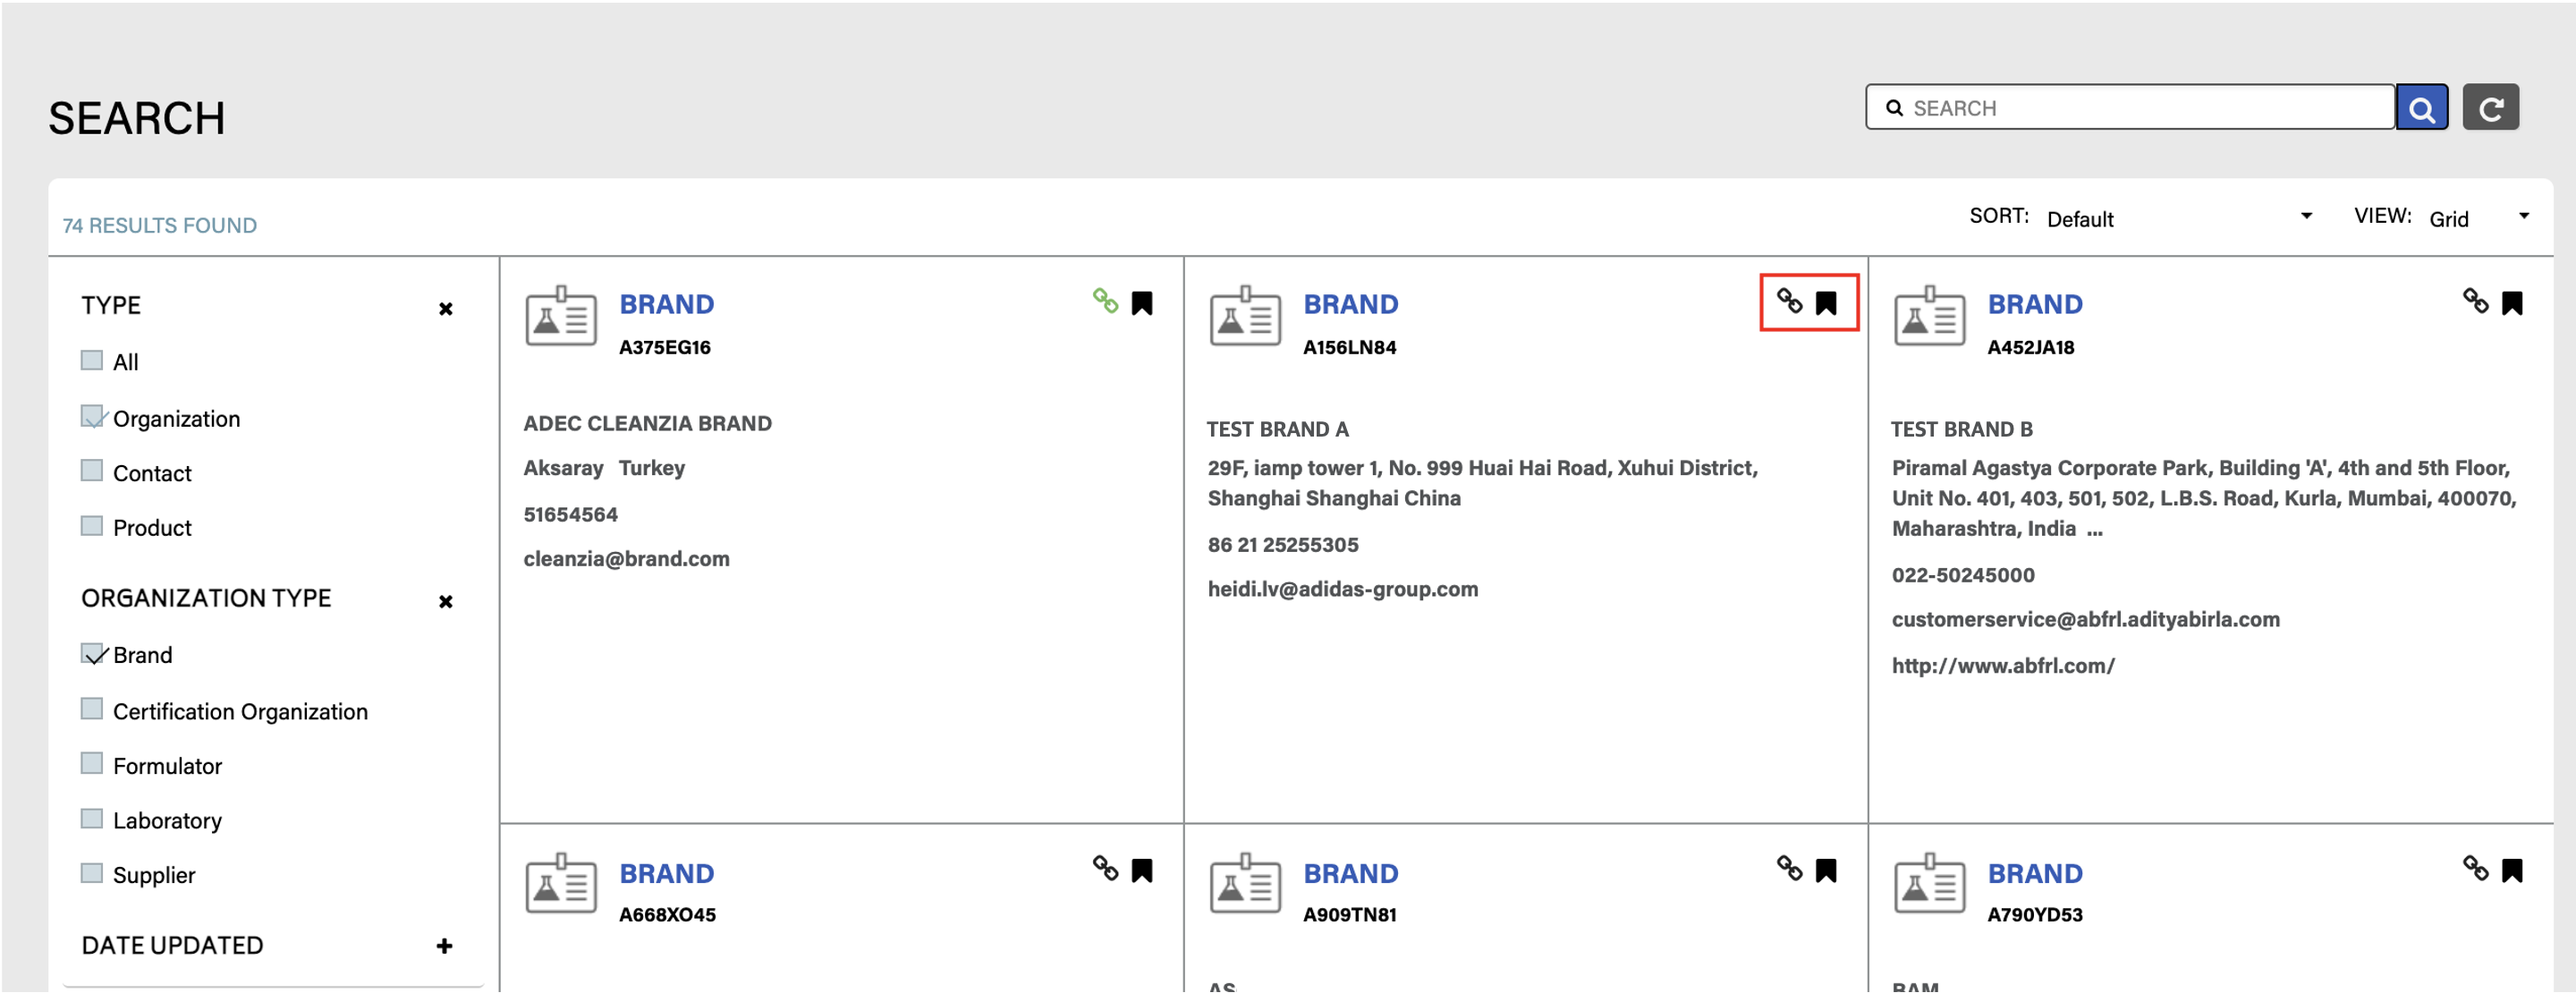
Task: Click link icon on A156LN84 card
Action: [x=1788, y=301]
